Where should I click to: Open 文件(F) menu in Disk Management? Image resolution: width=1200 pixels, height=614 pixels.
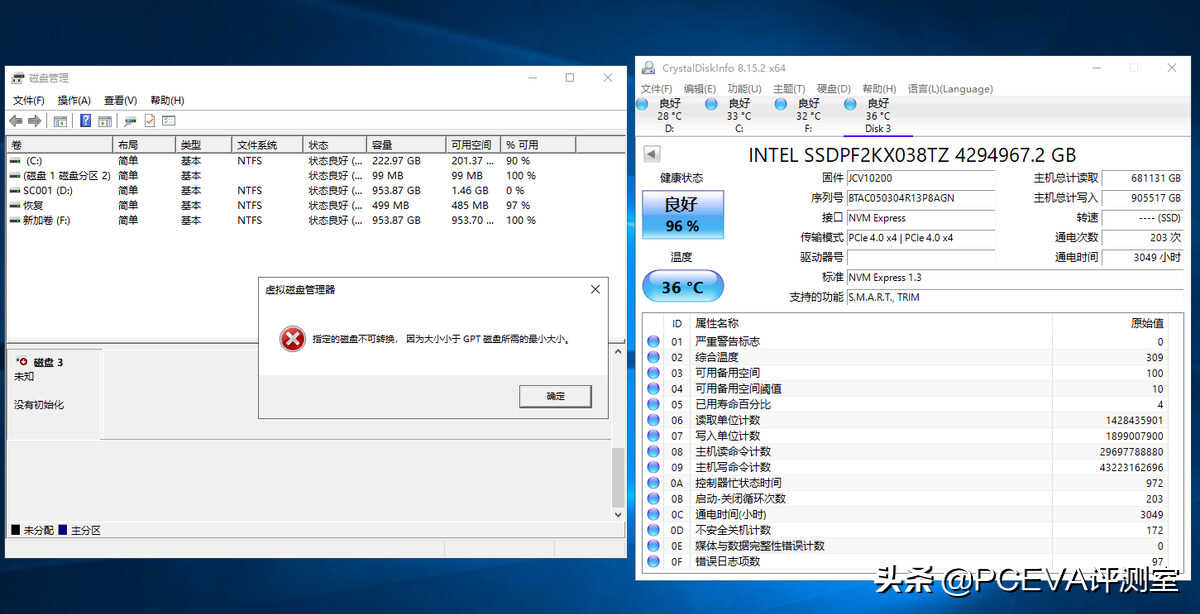pyautogui.click(x=29, y=100)
